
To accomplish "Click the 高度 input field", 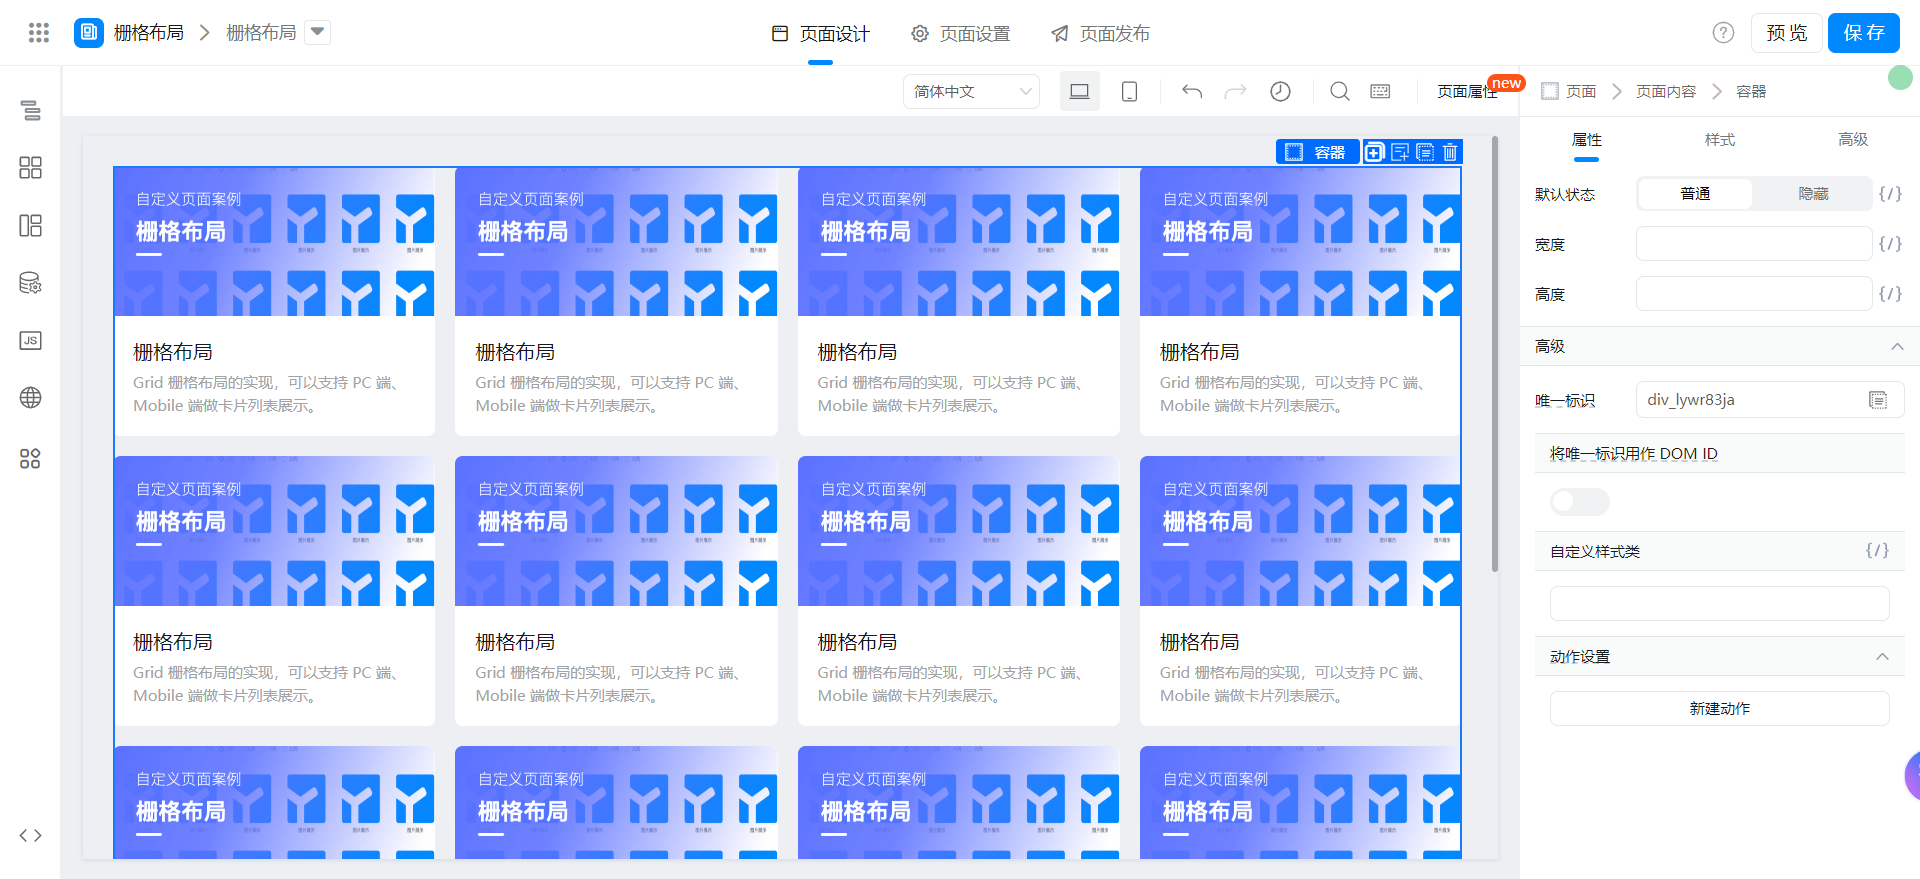I will click(1754, 294).
